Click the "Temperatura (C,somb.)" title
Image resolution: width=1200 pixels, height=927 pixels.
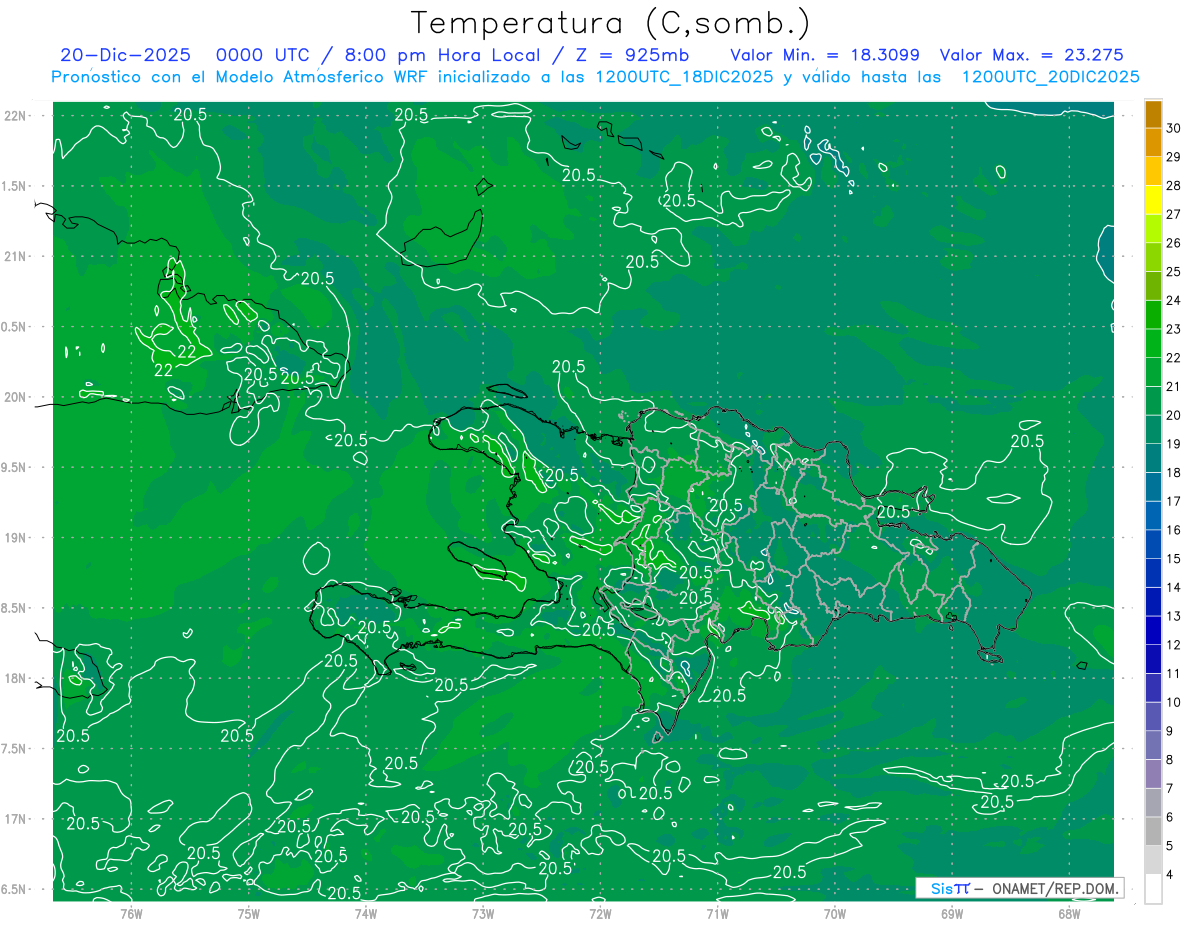click(611, 22)
